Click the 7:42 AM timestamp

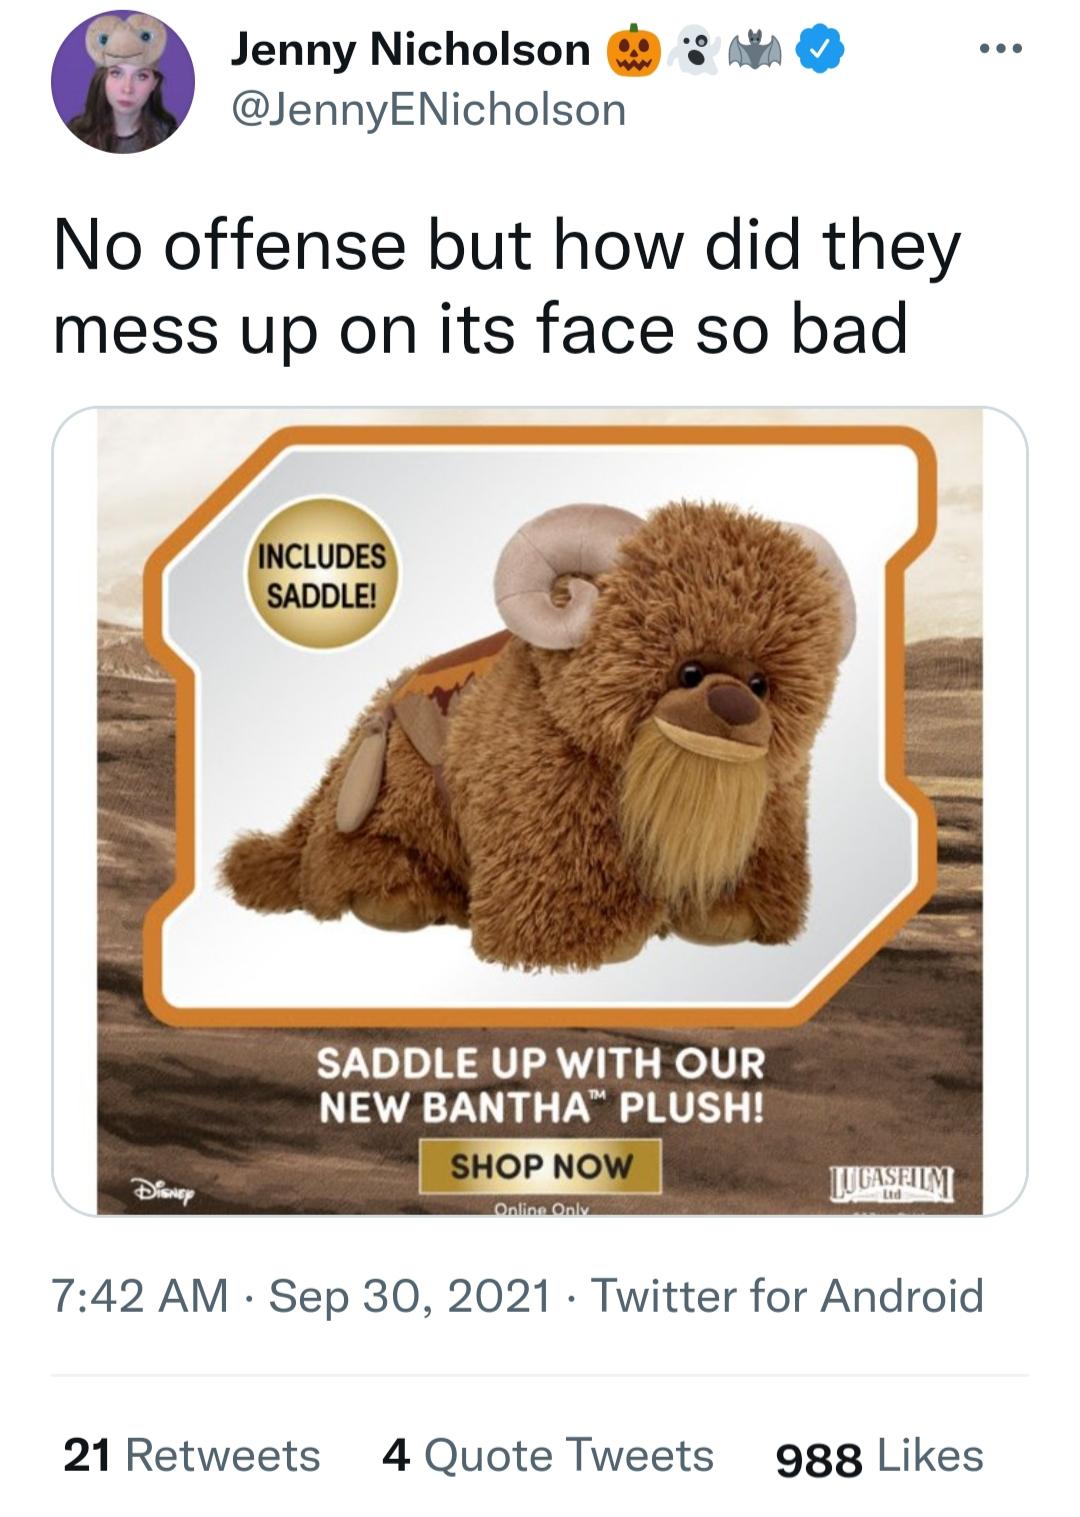141,1296
